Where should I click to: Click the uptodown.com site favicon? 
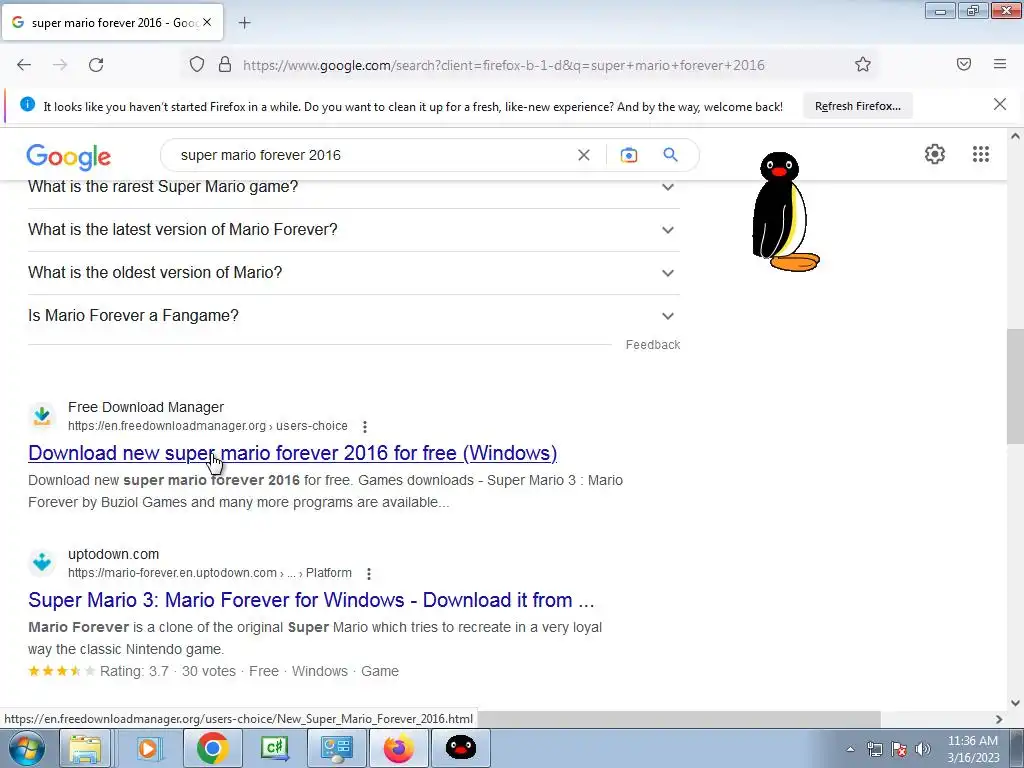(42, 562)
